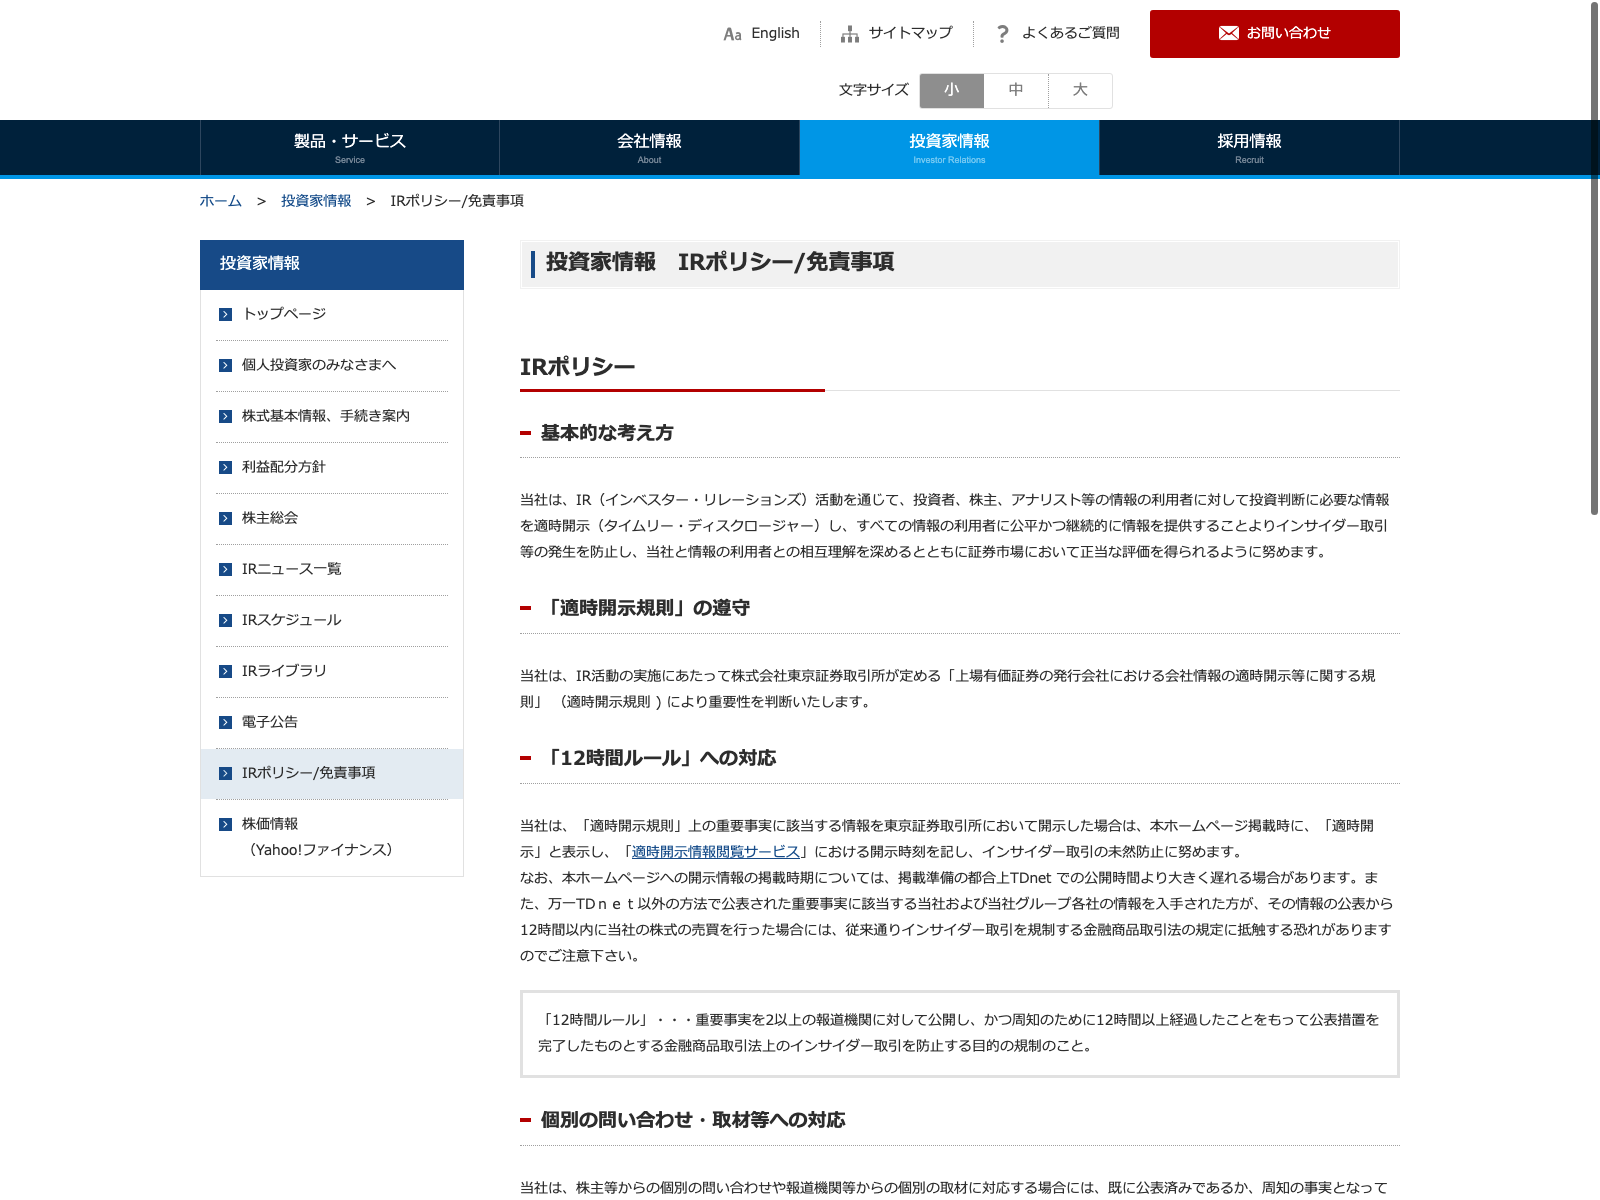This screenshot has height=1200, width=1600.
Task: Click the page vertical scrollbar
Action: point(1594,260)
